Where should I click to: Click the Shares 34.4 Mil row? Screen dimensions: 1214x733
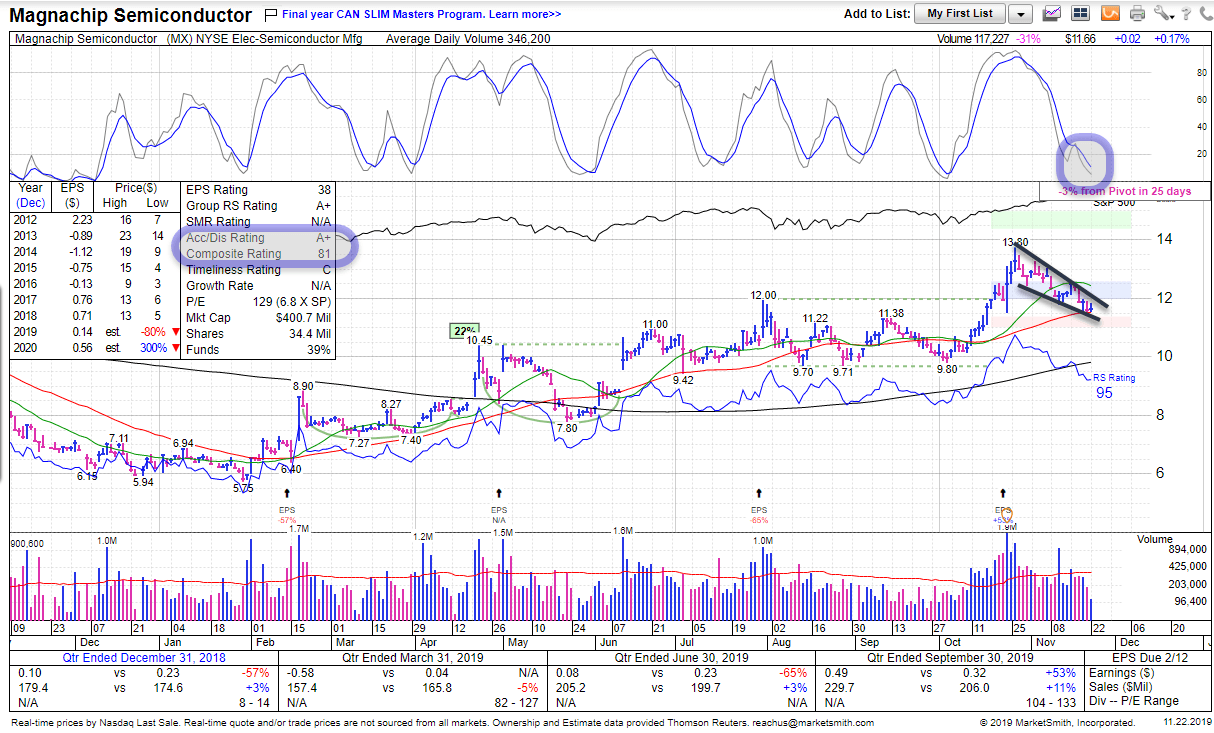coord(258,334)
